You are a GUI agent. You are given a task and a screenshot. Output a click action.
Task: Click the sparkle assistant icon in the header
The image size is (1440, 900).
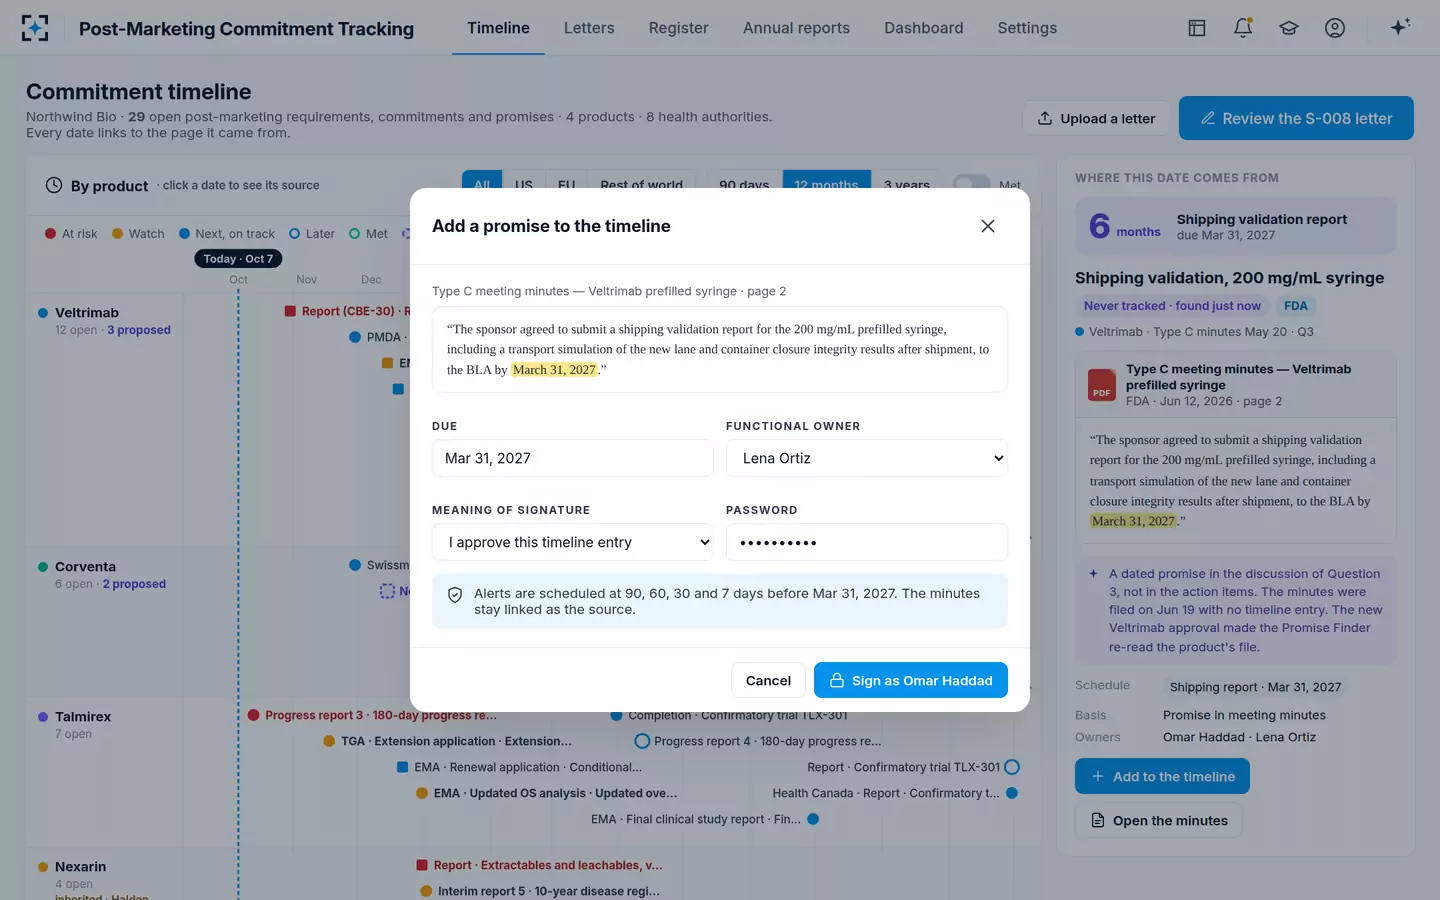click(1400, 27)
